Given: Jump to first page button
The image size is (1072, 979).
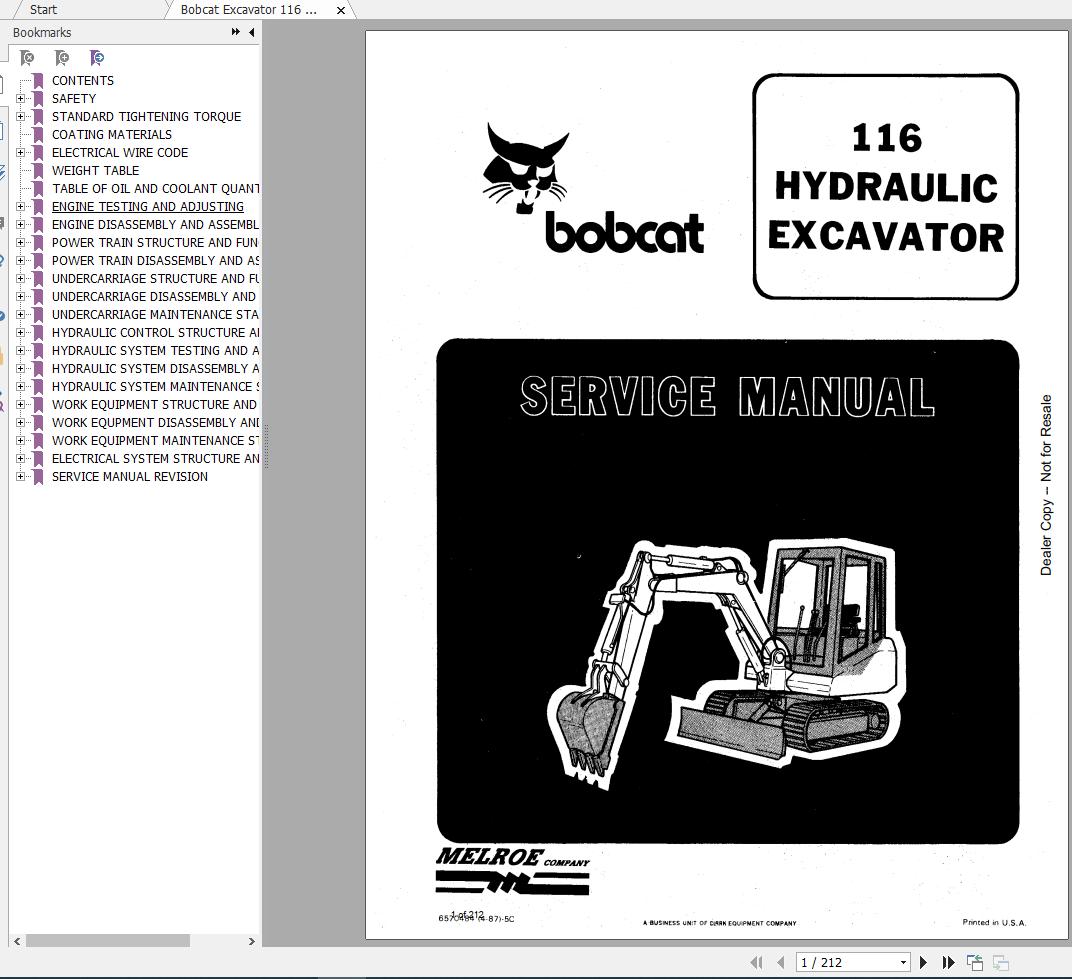Looking at the screenshot, I should (x=756, y=963).
